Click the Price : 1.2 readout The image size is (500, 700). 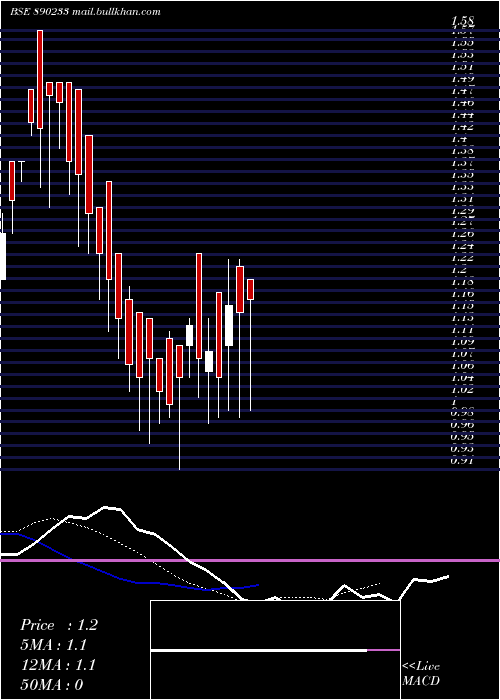[x=59, y=625]
